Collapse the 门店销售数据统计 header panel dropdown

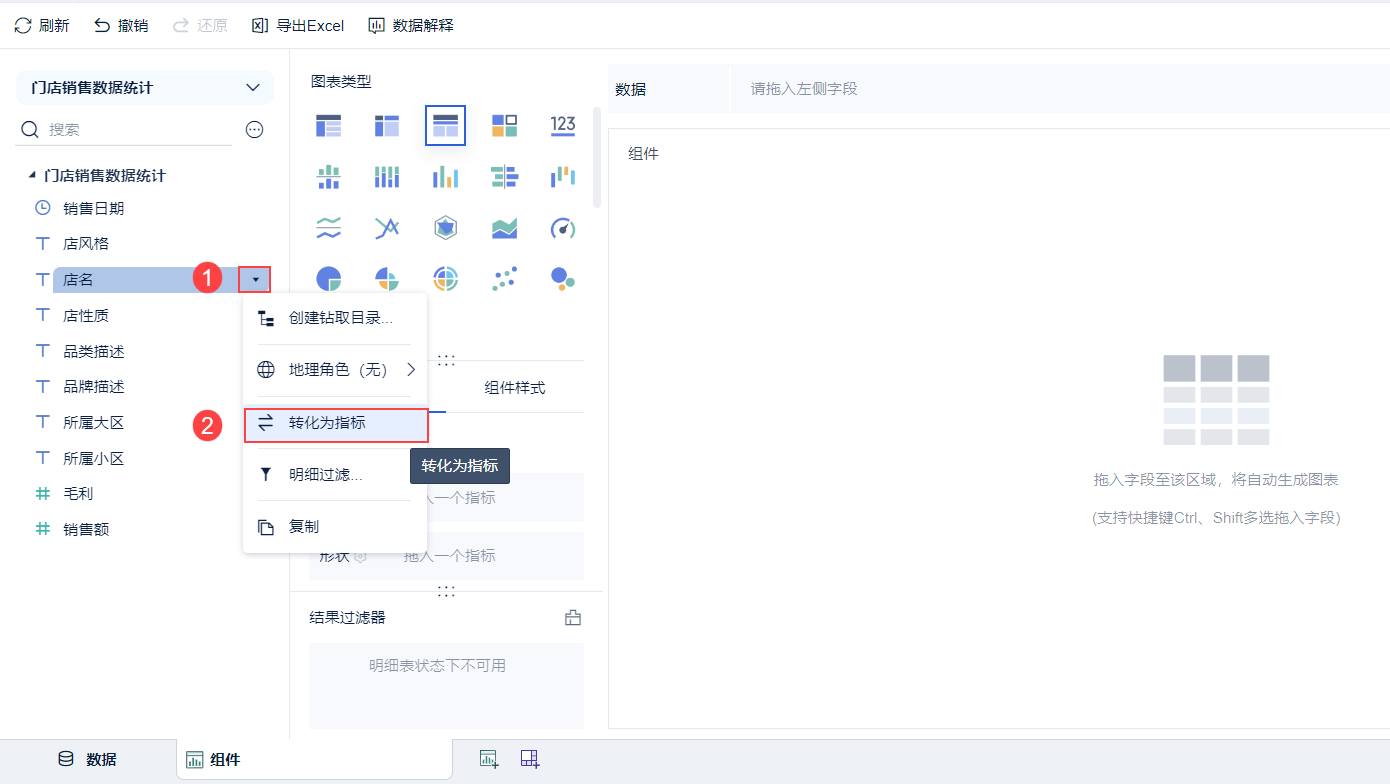253,88
